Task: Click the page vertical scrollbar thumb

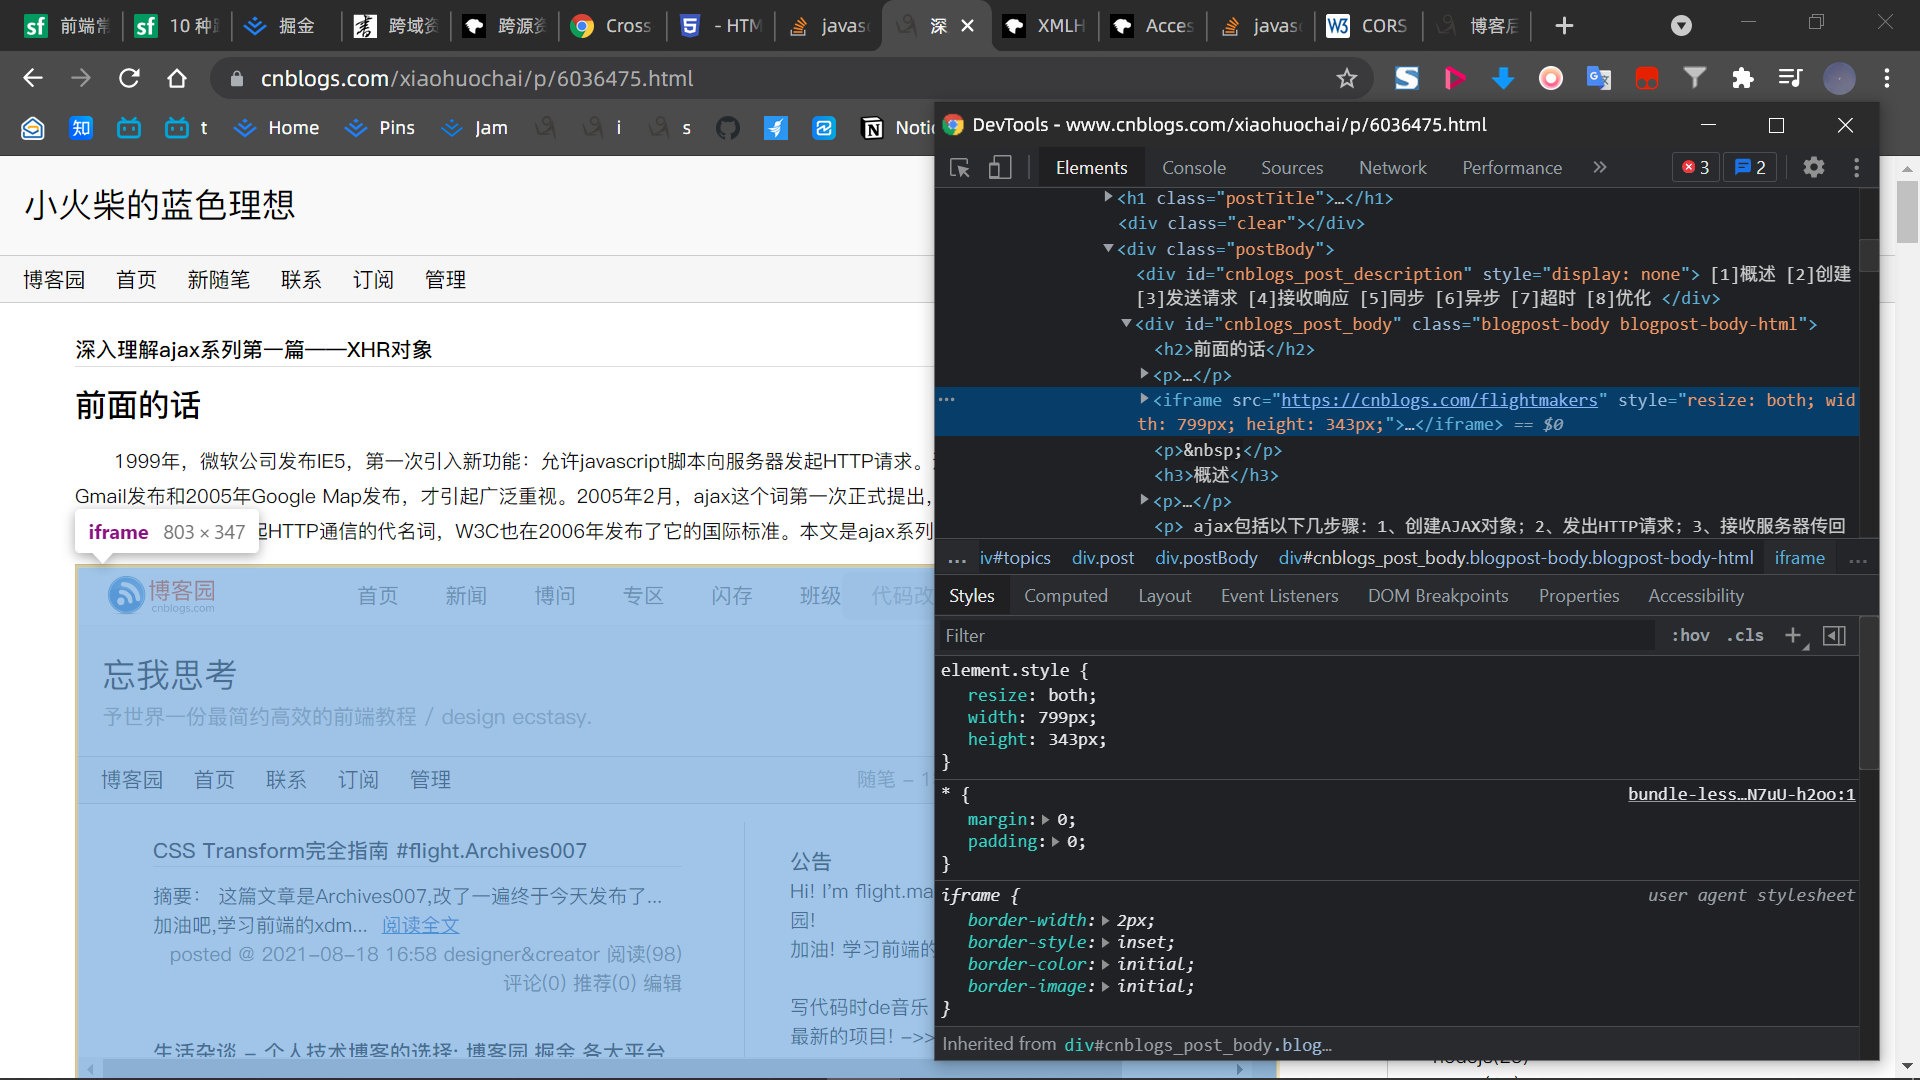Action: point(1907,212)
